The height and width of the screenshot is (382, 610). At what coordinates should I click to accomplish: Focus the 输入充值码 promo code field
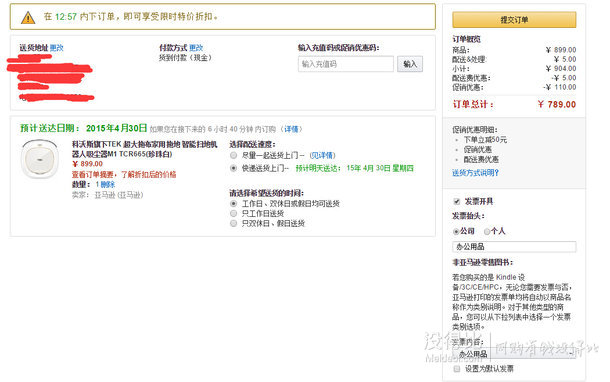(x=346, y=64)
